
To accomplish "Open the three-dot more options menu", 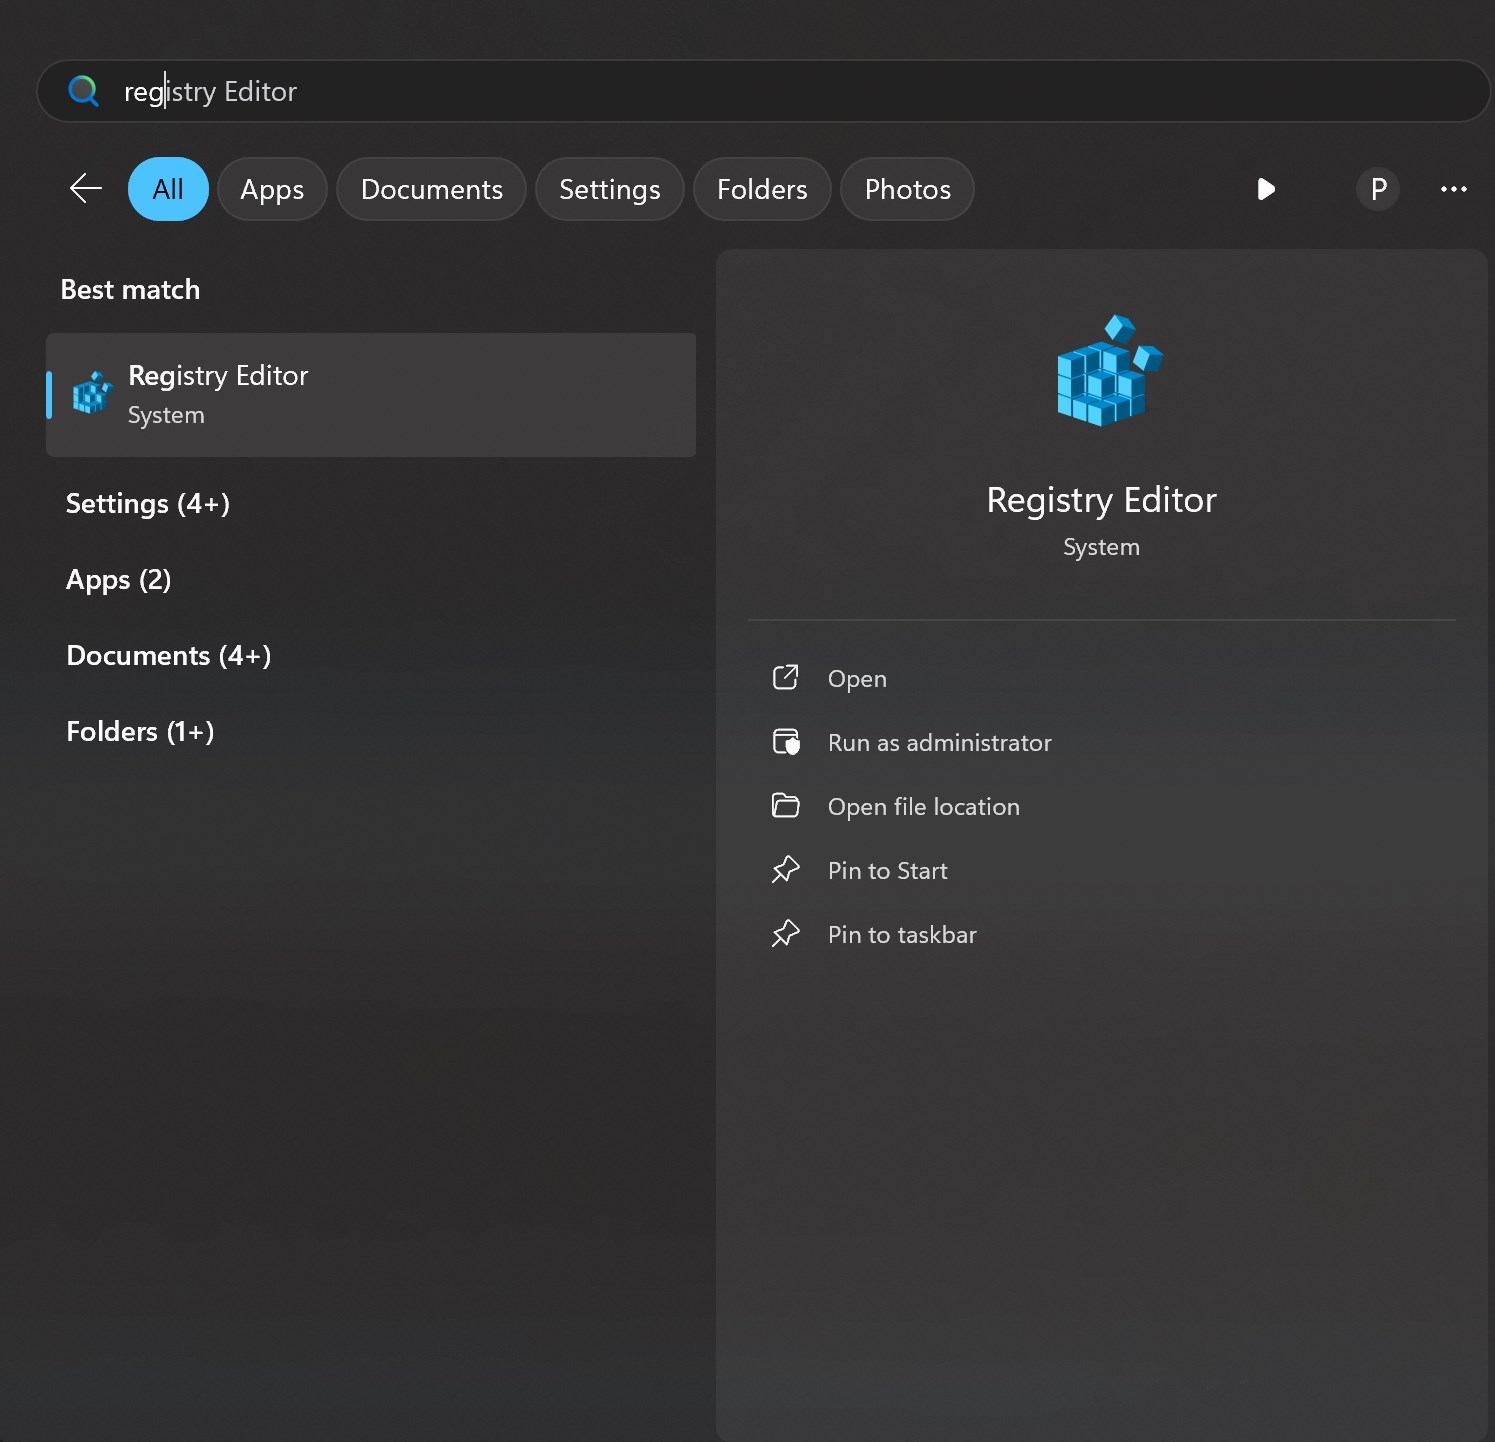I will pos(1453,189).
